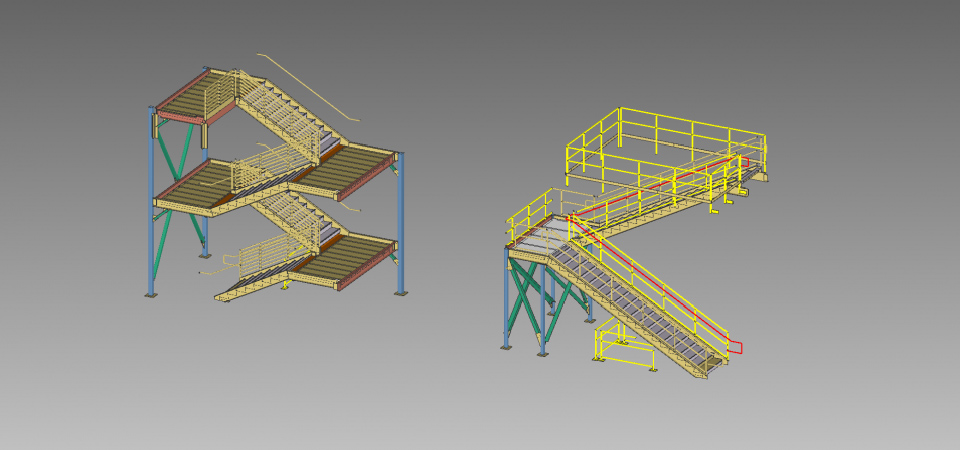Click left column base plate of left structure

coord(151,294)
